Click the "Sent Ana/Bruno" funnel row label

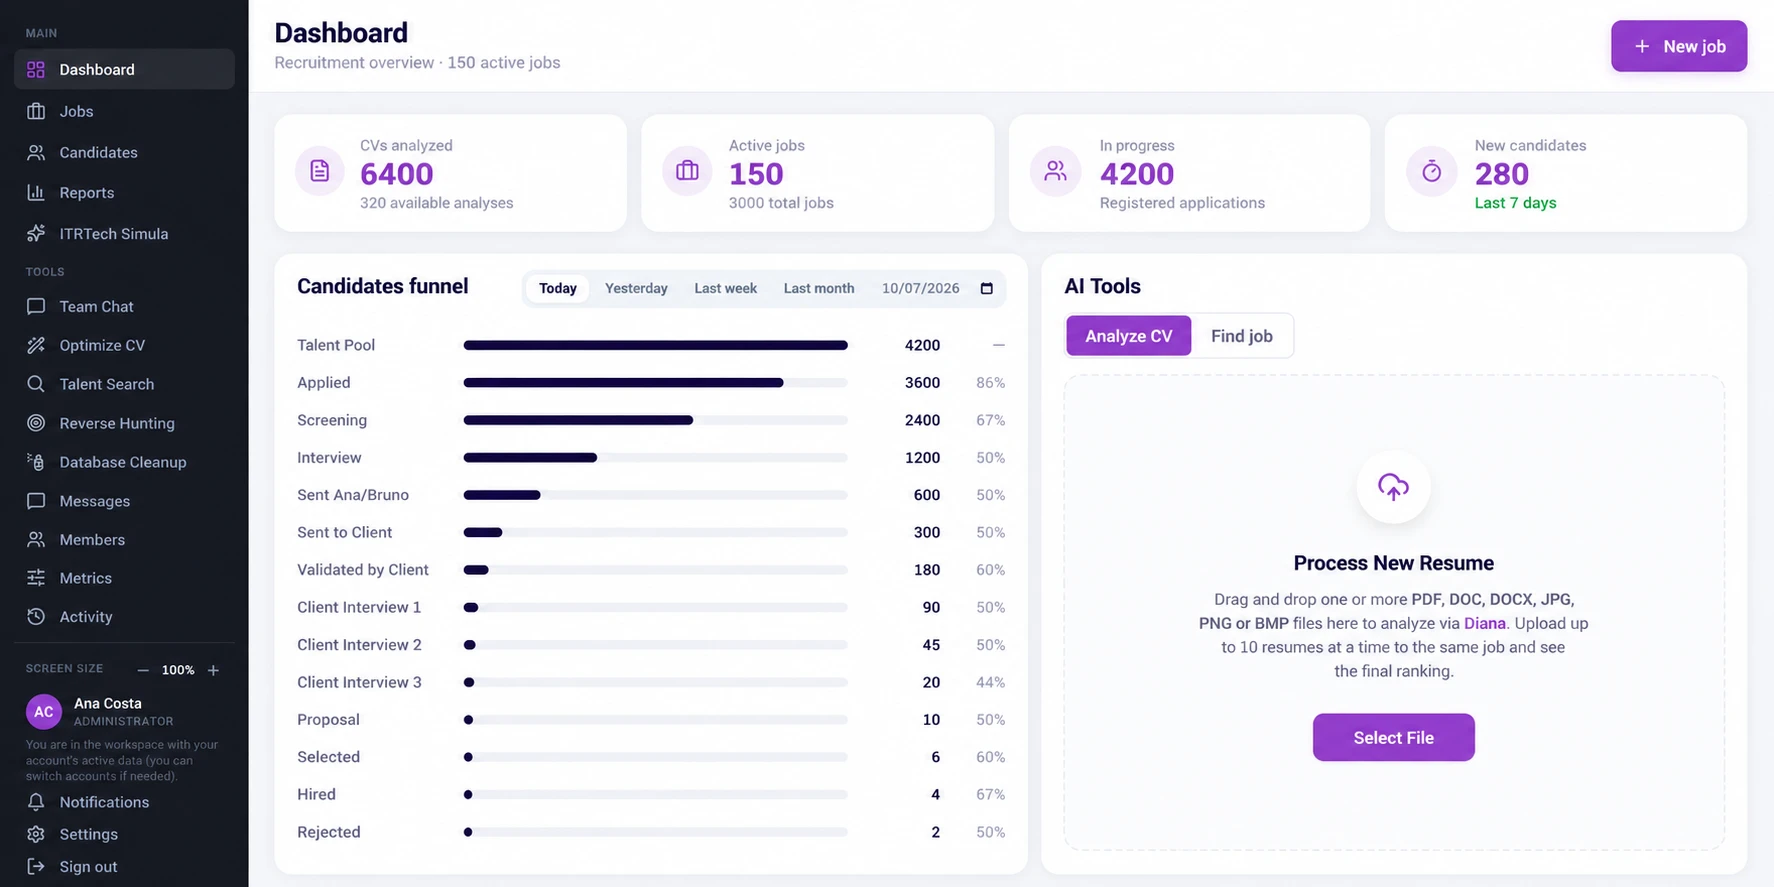[353, 495]
